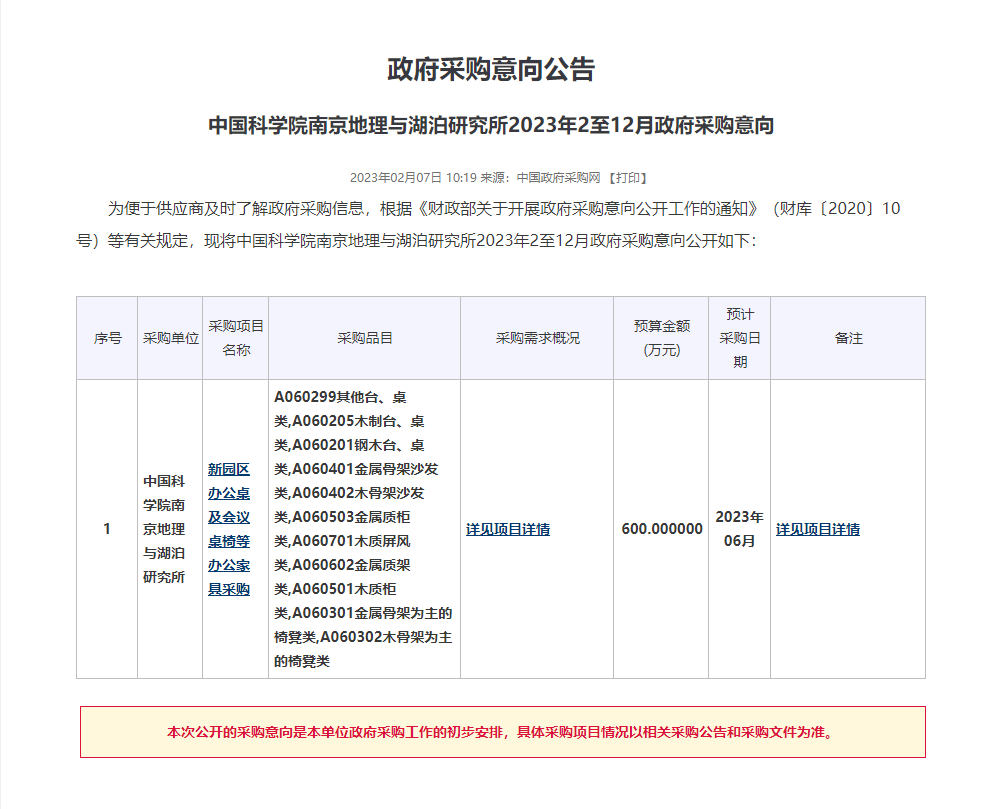Click the publish time 2023年02月07日 10:19
Viewport: 999px width, 809px height.
tap(413, 178)
